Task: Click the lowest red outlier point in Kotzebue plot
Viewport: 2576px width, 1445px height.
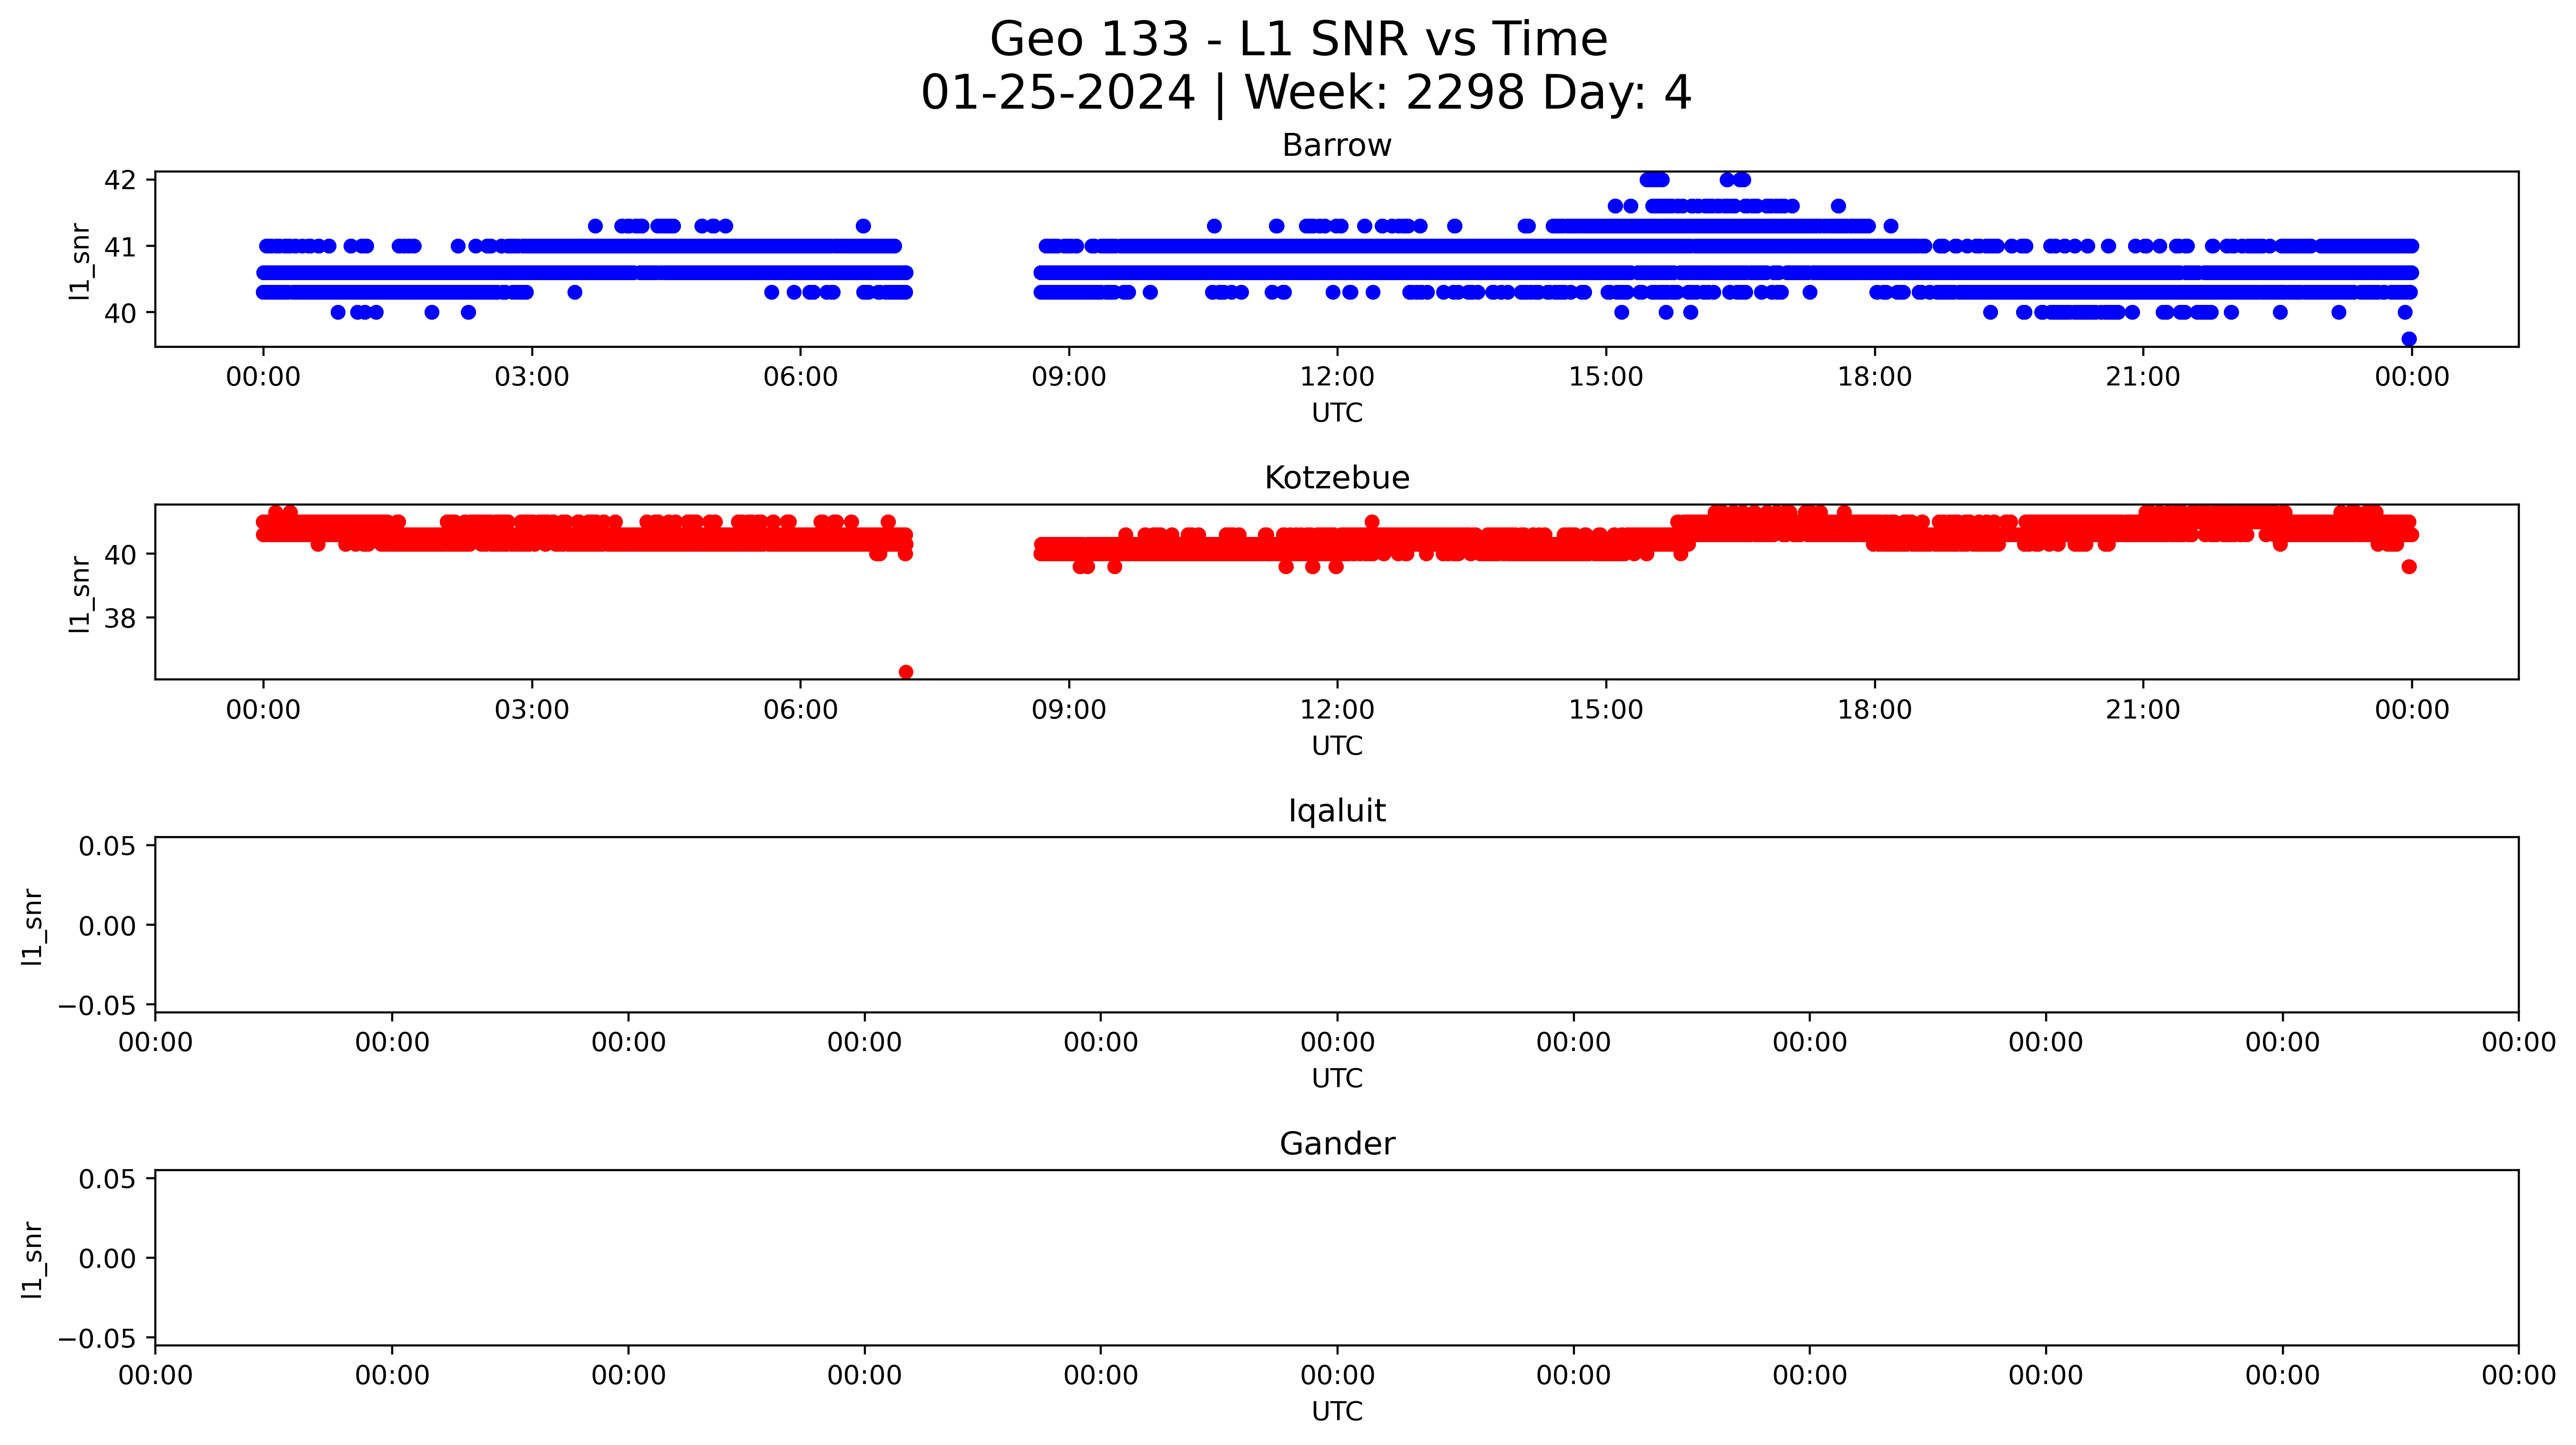Action: click(906, 672)
